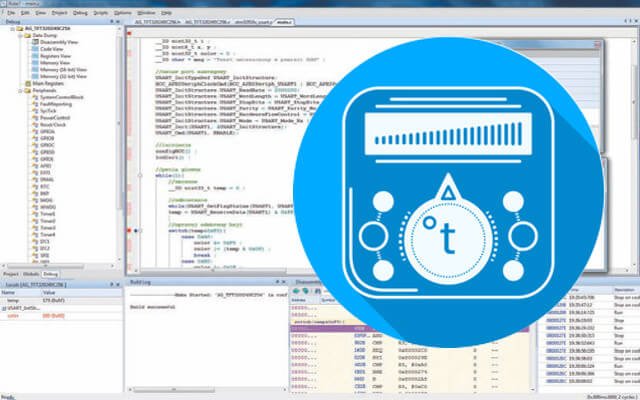The image size is (640, 400).
Task: Click the Registers View icon
Action: tap(35, 56)
